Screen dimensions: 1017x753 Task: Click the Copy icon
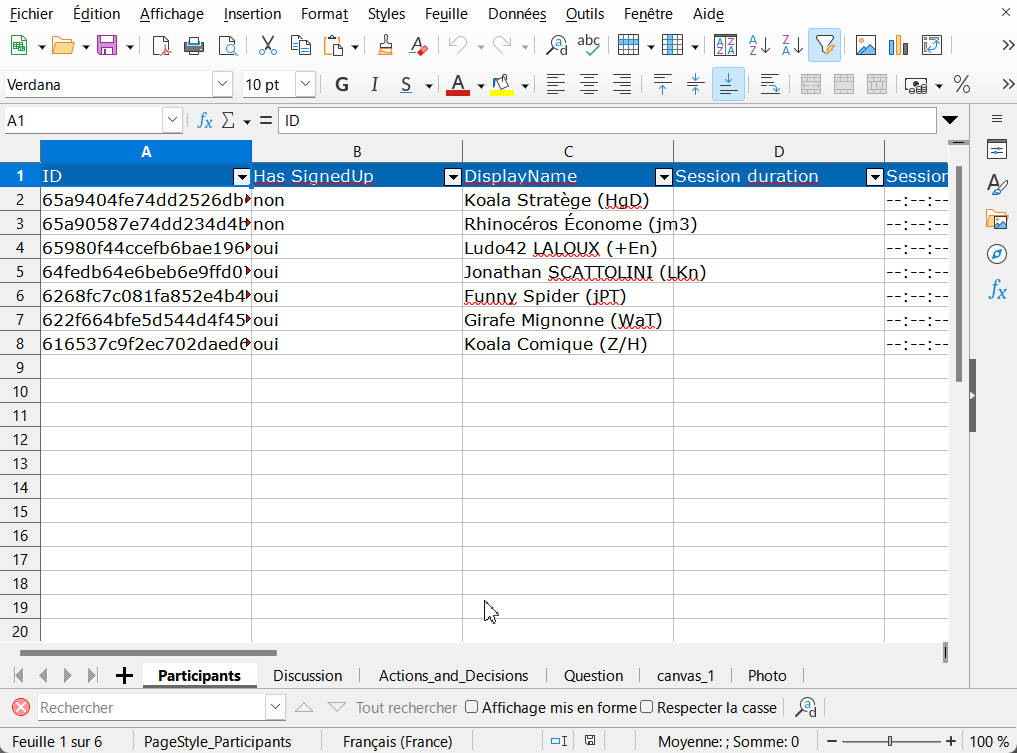point(300,45)
